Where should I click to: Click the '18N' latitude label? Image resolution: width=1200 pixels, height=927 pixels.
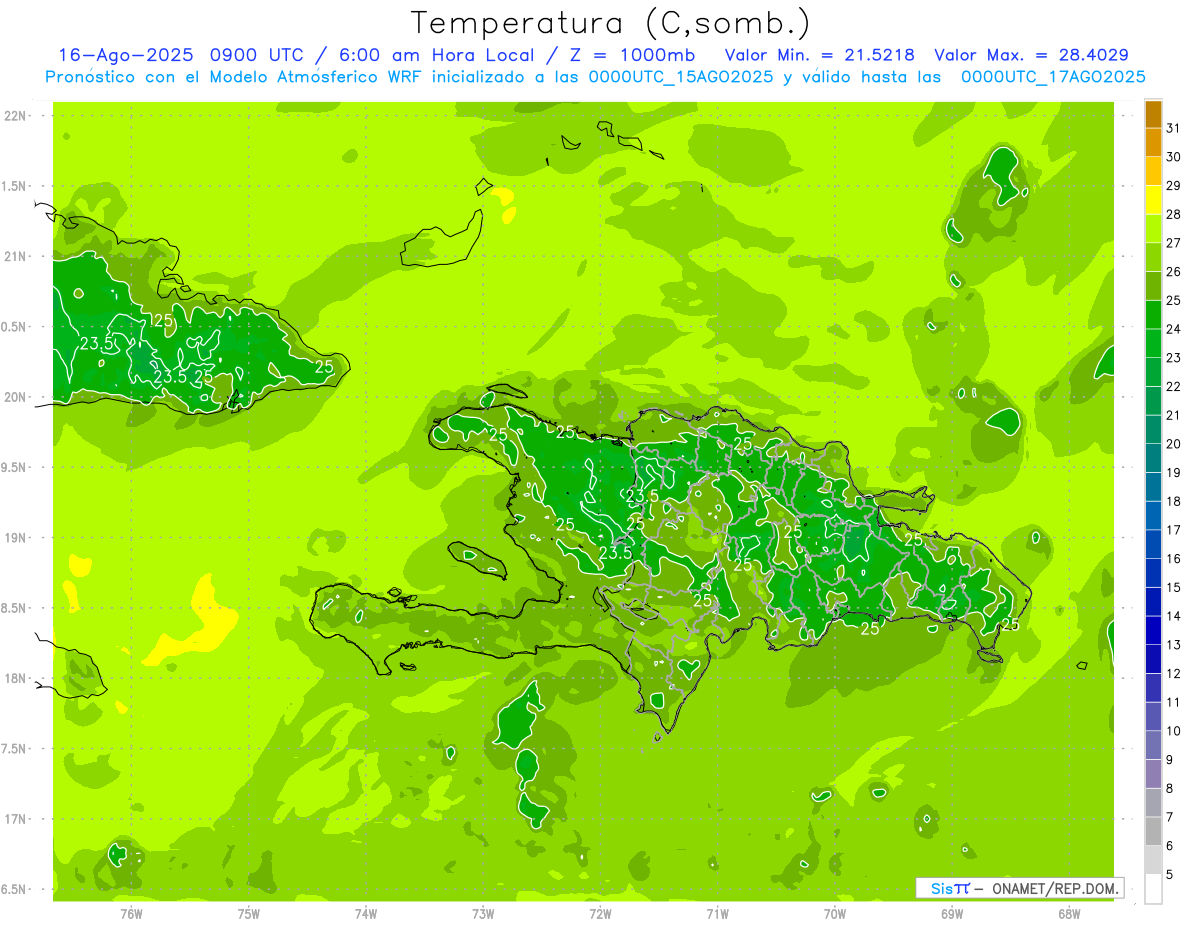pyautogui.click(x=16, y=679)
